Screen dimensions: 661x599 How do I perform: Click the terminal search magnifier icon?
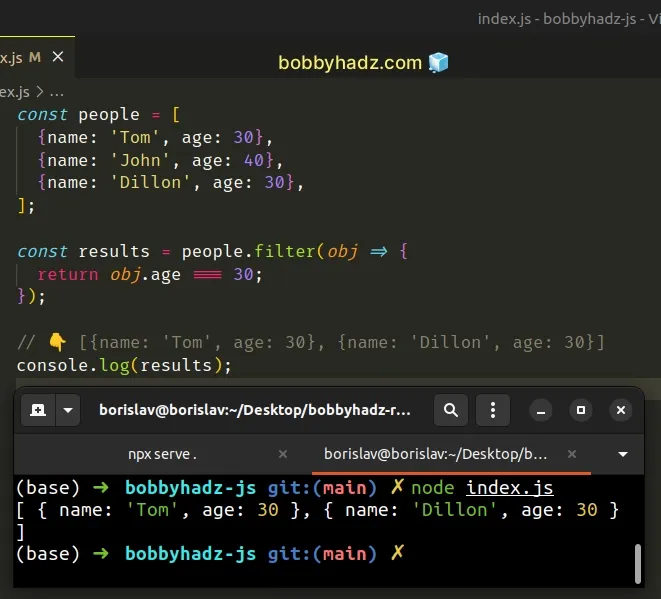click(x=451, y=410)
